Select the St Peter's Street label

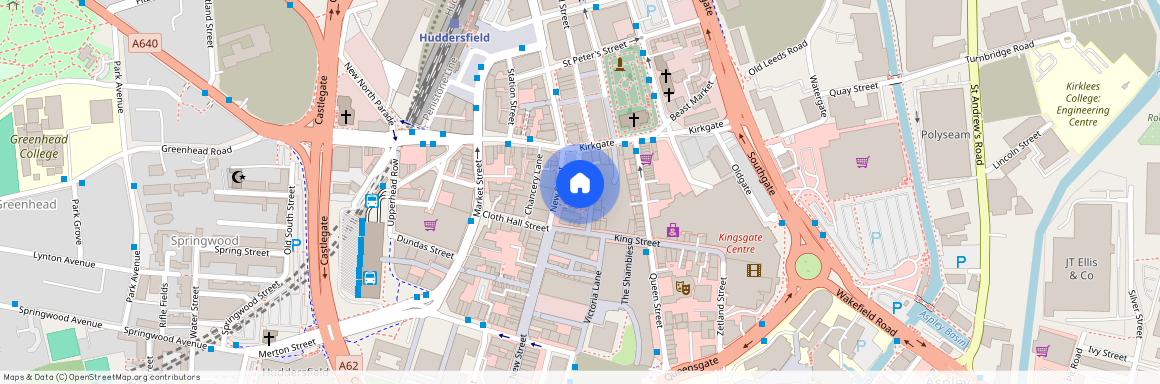(x=595, y=56)
